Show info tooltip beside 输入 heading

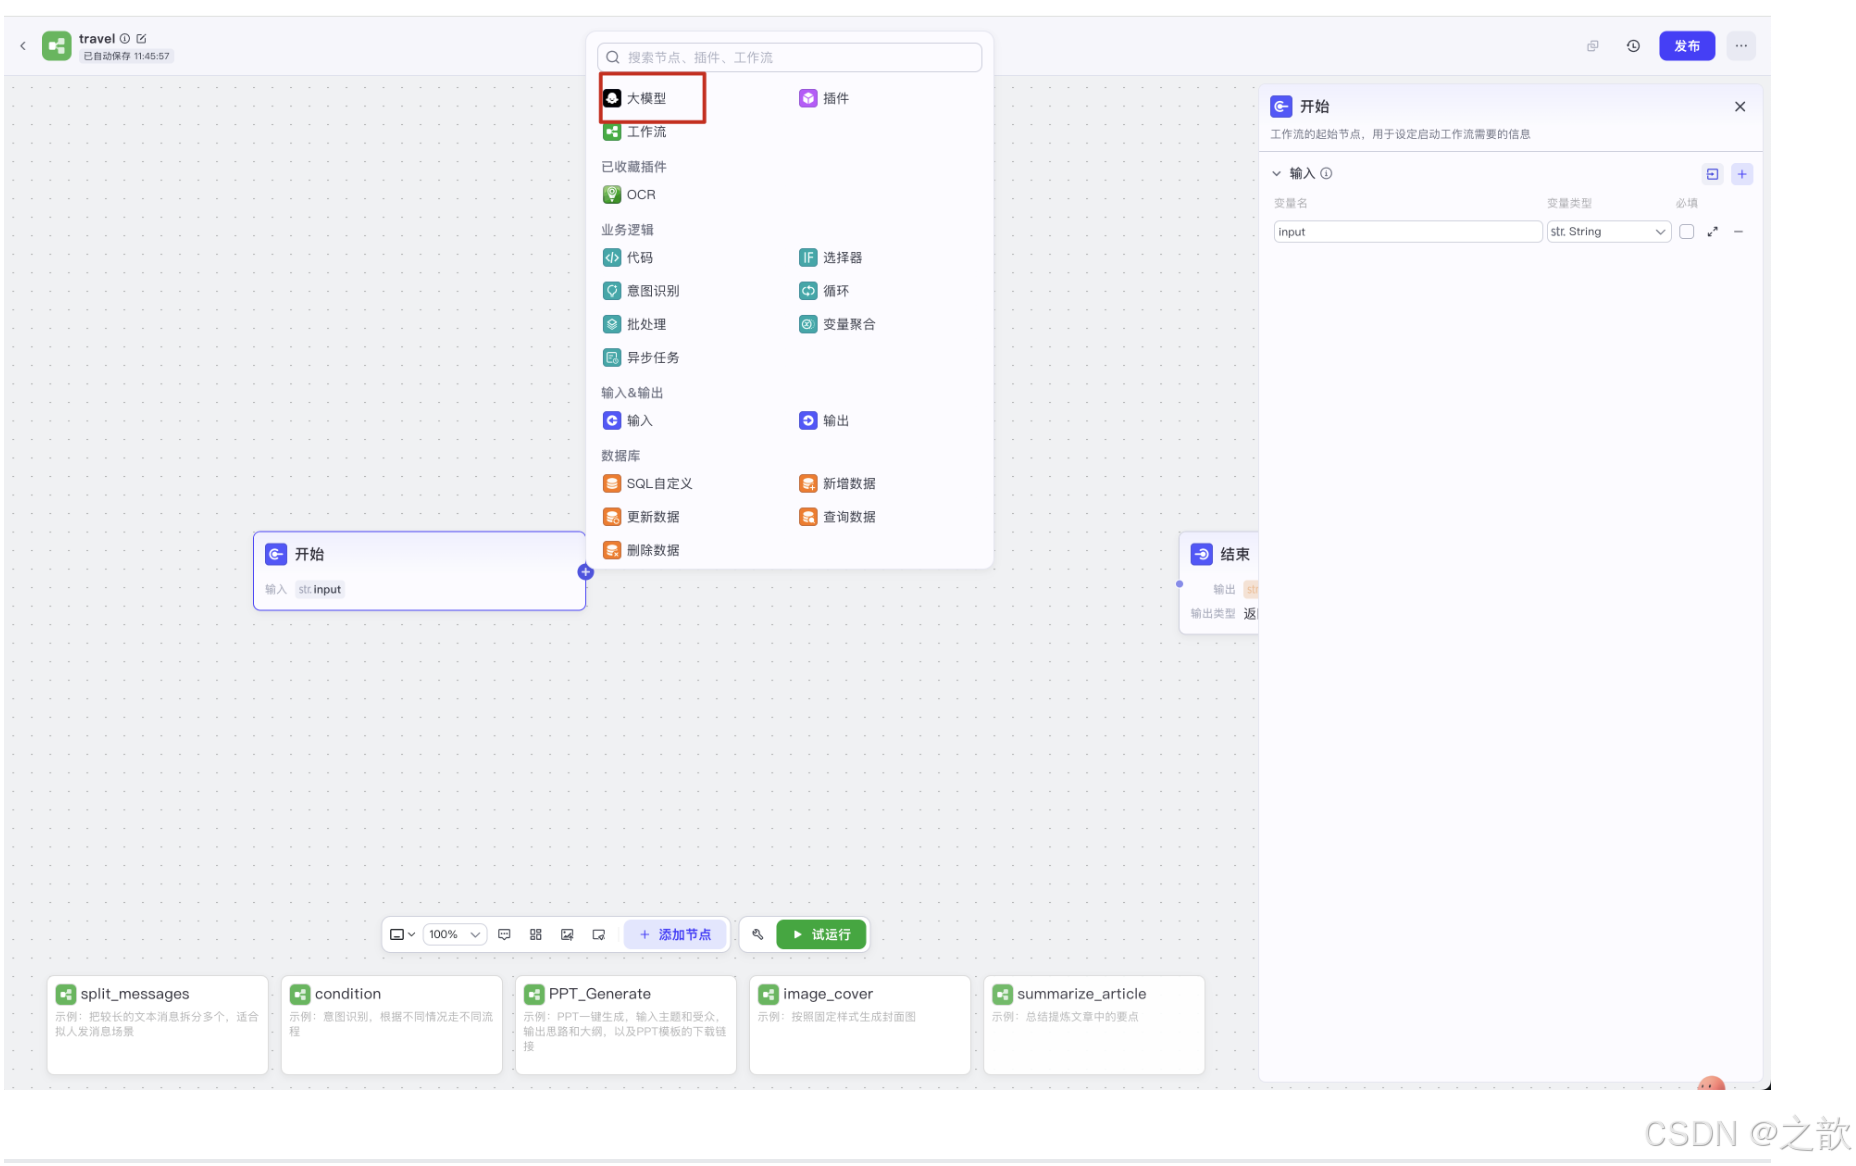(x=1326, y=174)
